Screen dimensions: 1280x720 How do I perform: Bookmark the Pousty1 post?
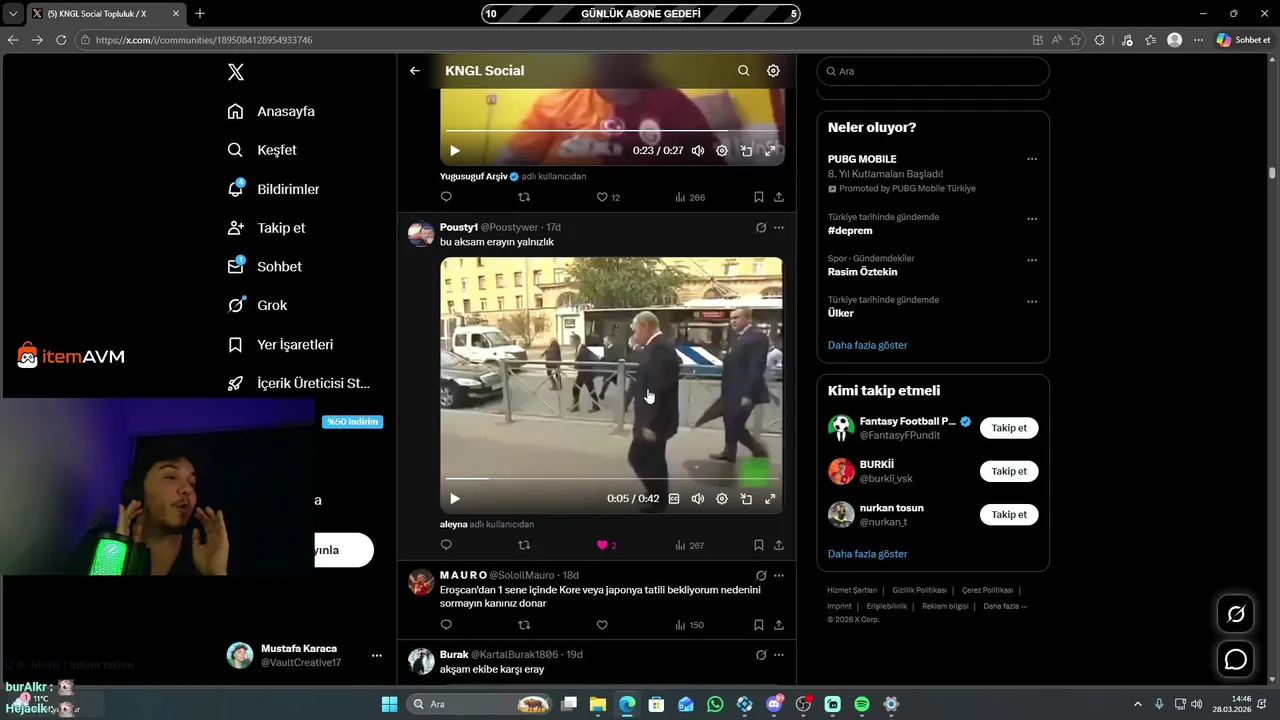click(x=759, y=545)
